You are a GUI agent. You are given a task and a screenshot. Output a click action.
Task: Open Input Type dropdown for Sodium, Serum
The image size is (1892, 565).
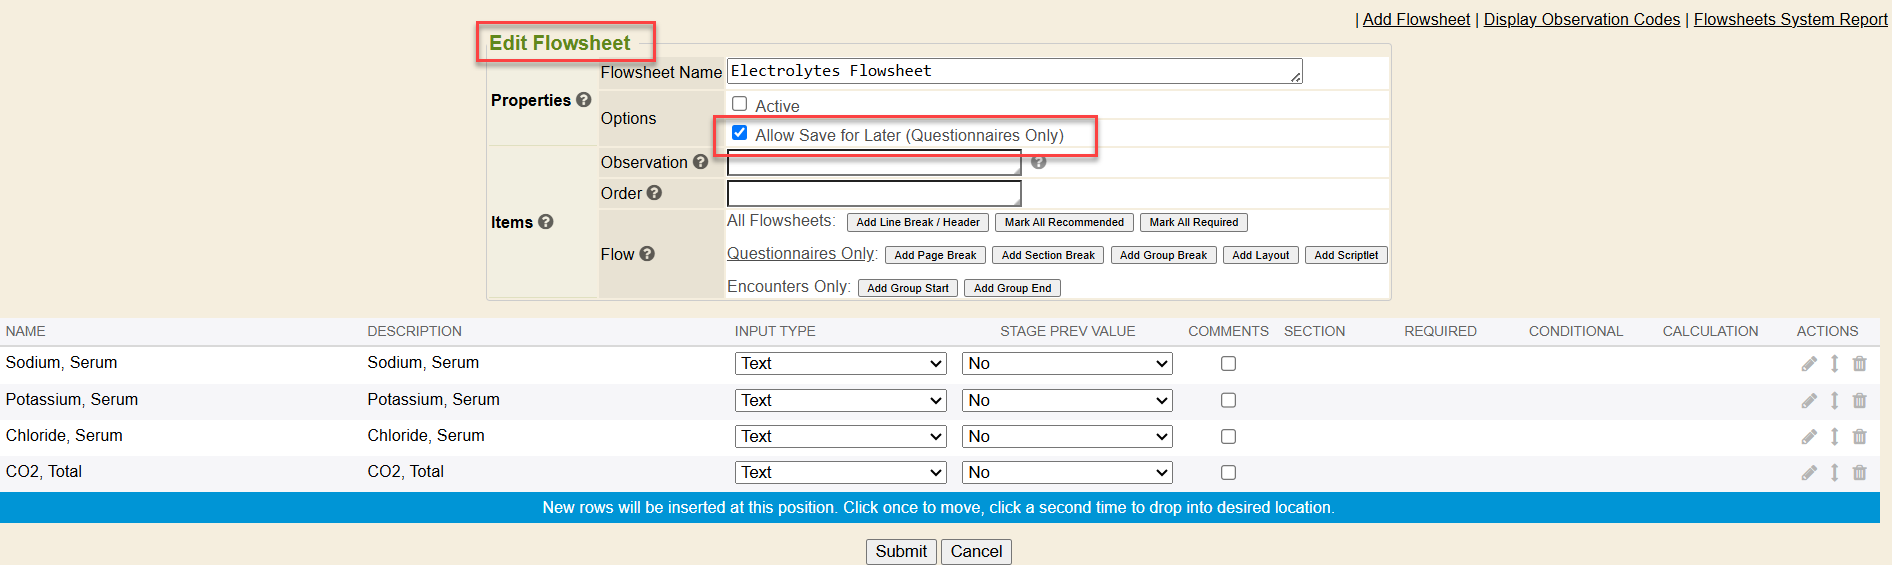pyautogui.click(x=840, y=364)
